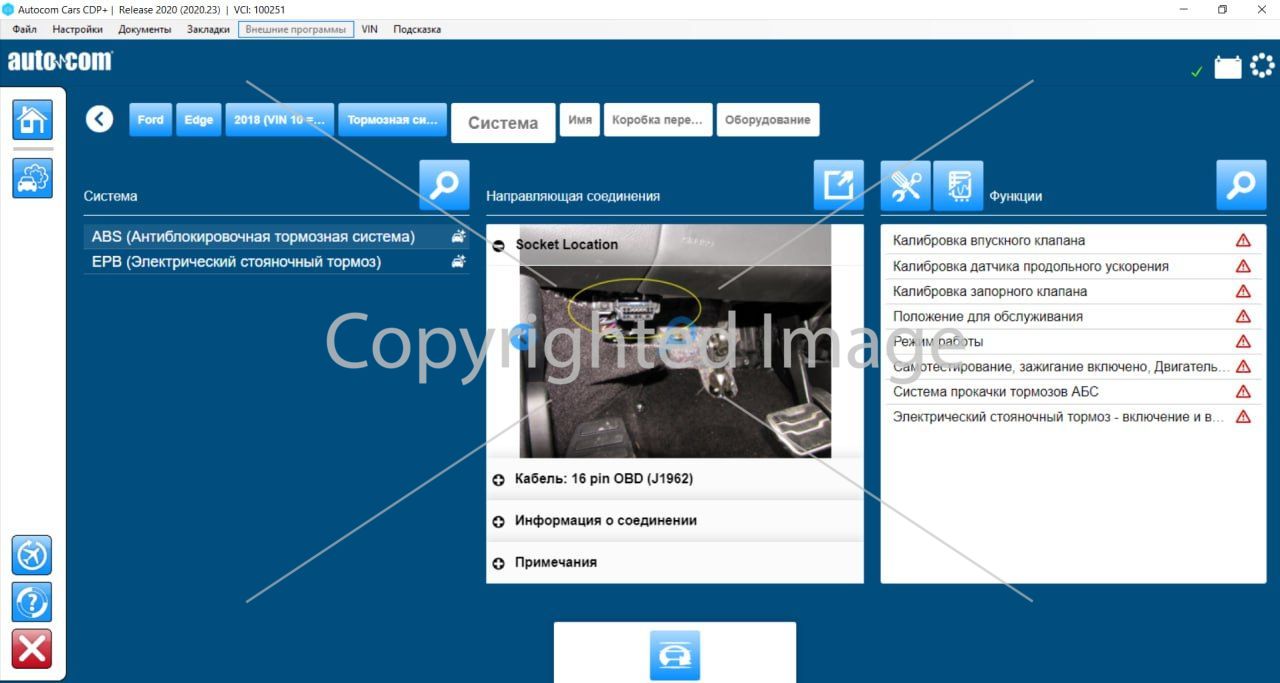Expand the Примечания section
Viewport: 1280px width, 683px height.
pos(675,563)
